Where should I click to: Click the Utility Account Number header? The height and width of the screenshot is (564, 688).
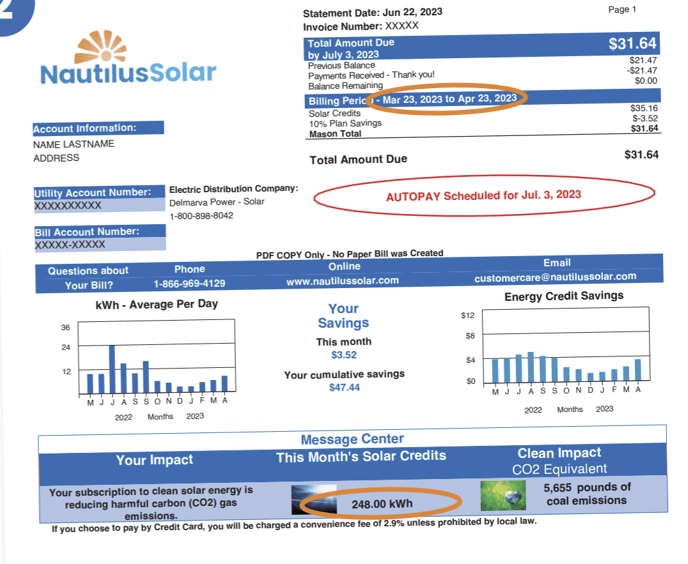pos(93,192)
